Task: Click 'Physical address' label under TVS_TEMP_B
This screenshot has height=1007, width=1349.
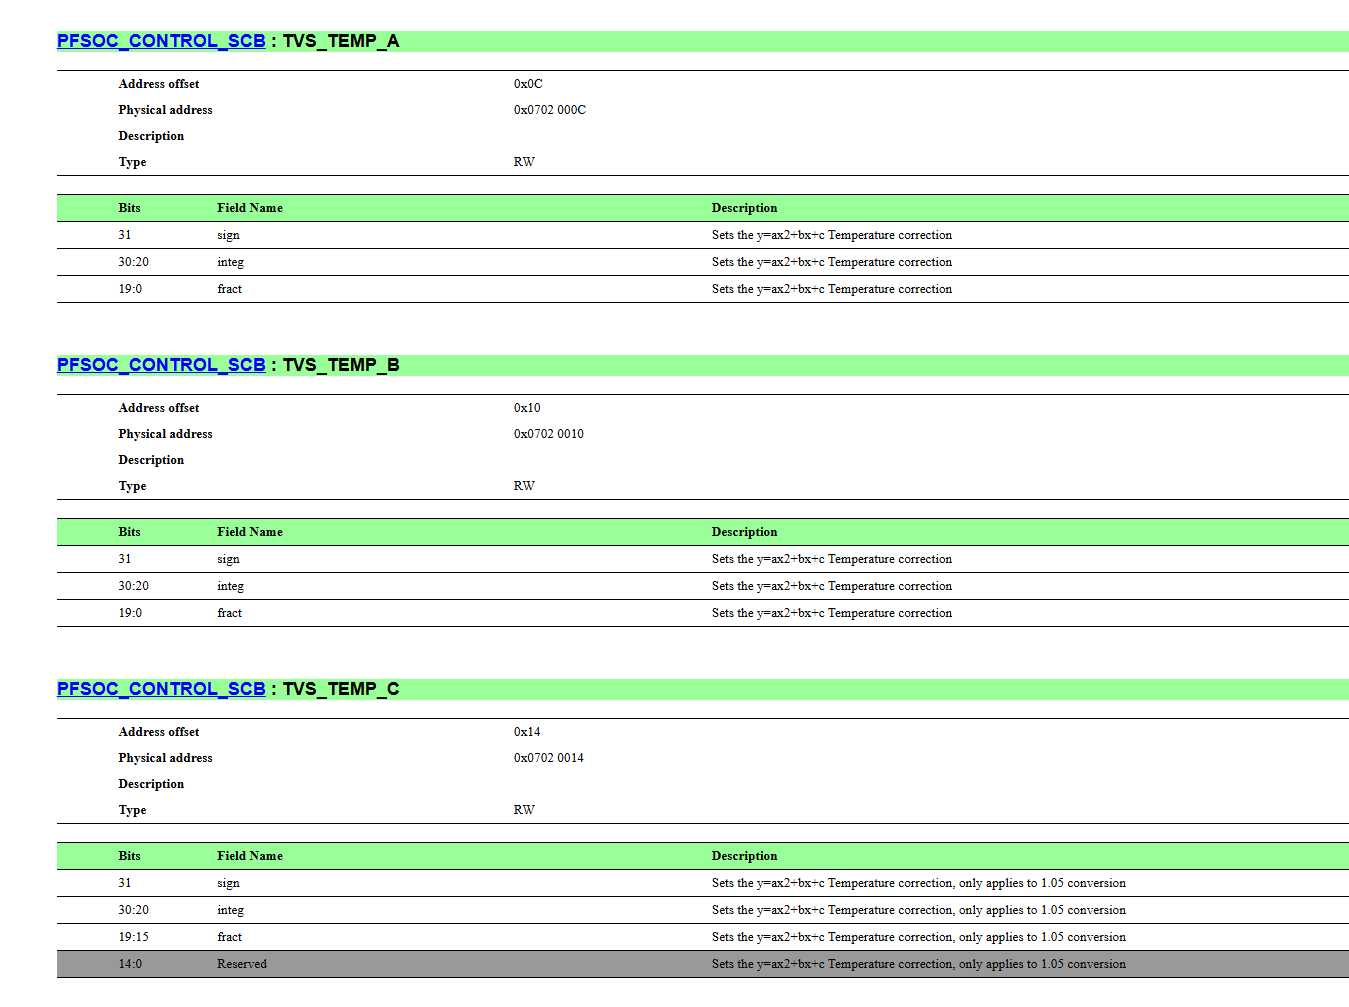Action: [x=165, y=434]
